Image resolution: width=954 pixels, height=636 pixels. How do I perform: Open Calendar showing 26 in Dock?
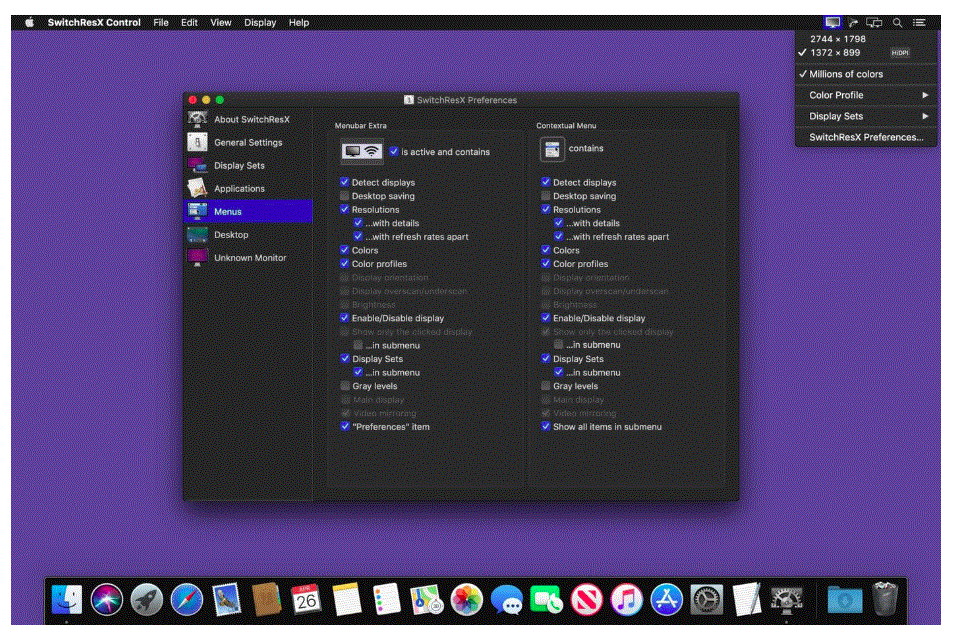point(306,599)
